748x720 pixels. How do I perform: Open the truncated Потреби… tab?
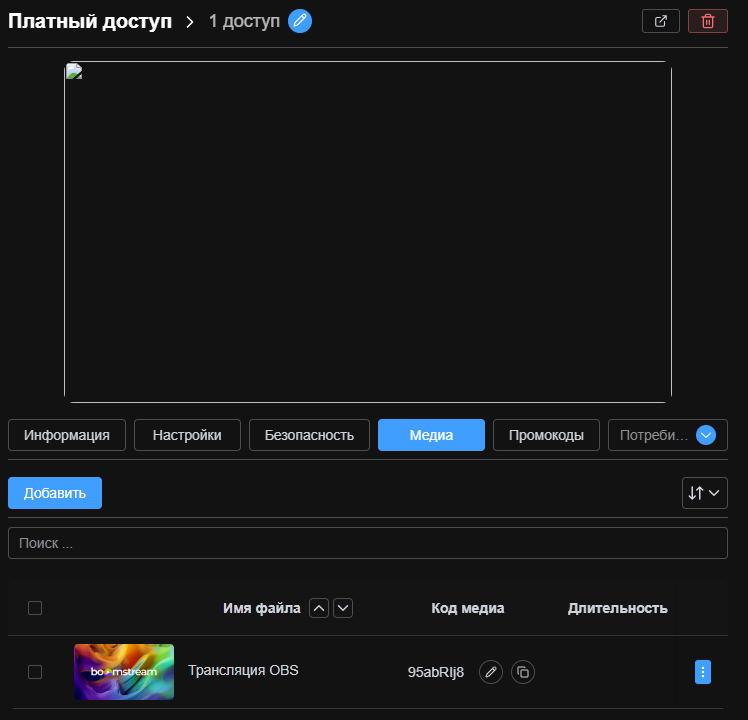[653, 435]
